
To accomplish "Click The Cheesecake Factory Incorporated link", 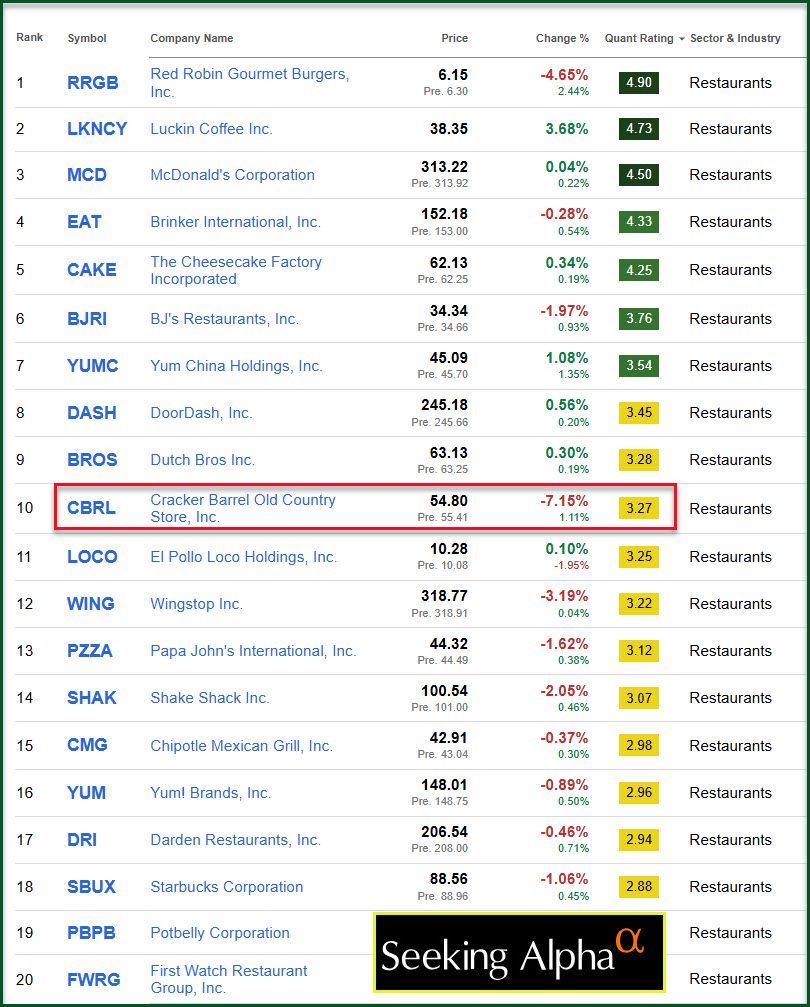I will point(236,270).
